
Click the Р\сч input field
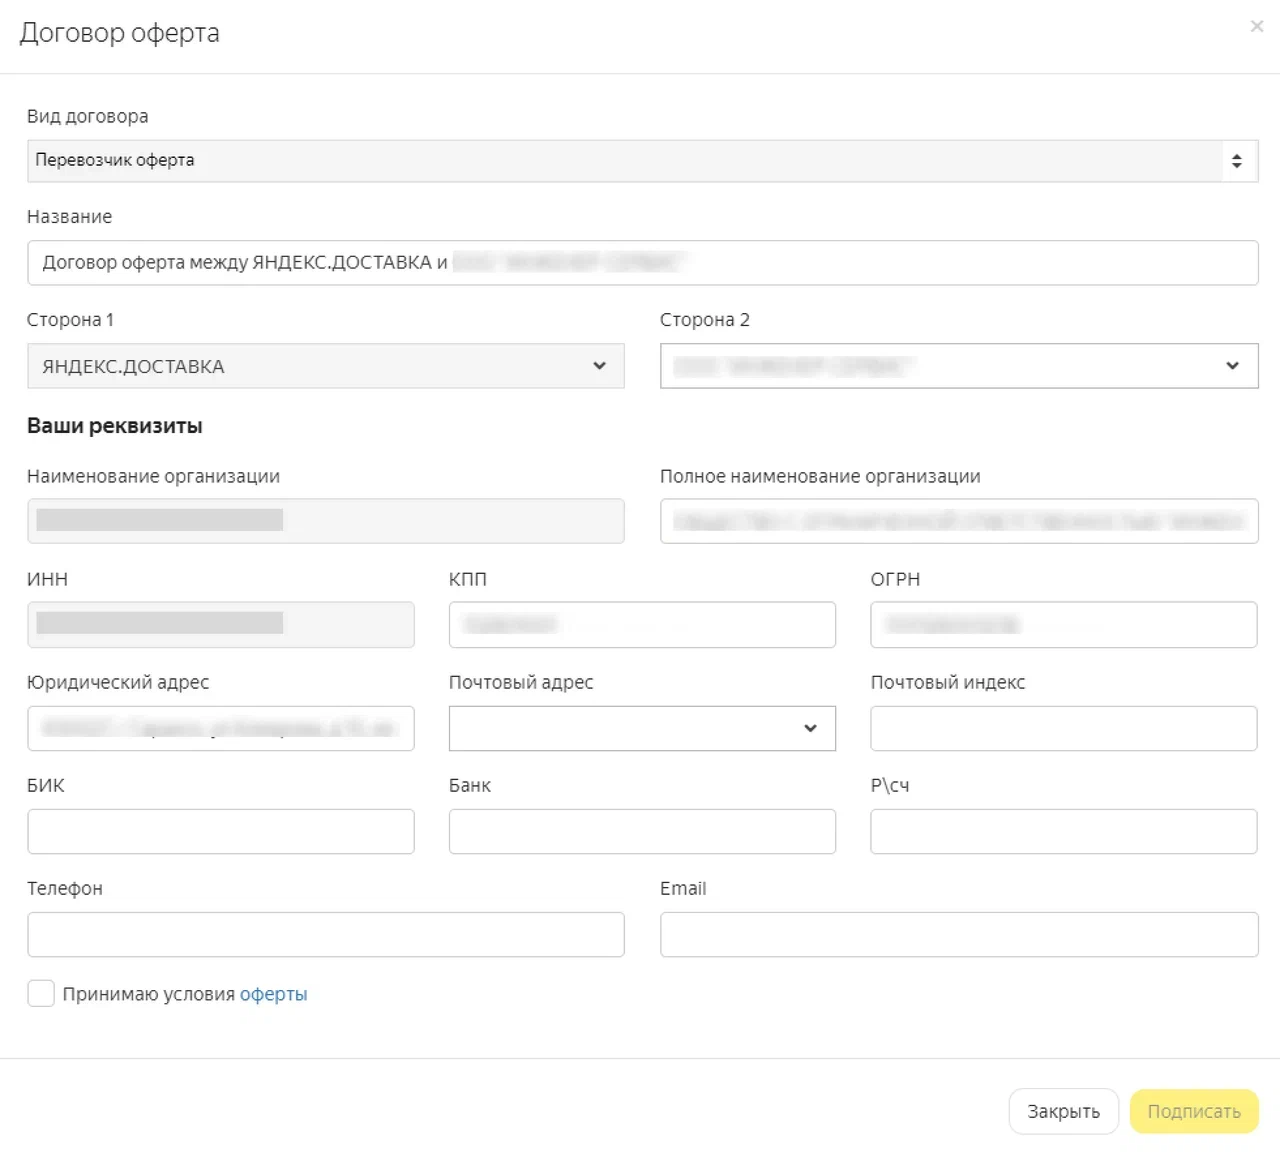1063,831
